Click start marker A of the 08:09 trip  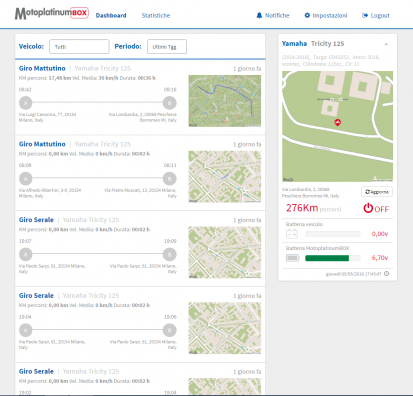point(26,179)
